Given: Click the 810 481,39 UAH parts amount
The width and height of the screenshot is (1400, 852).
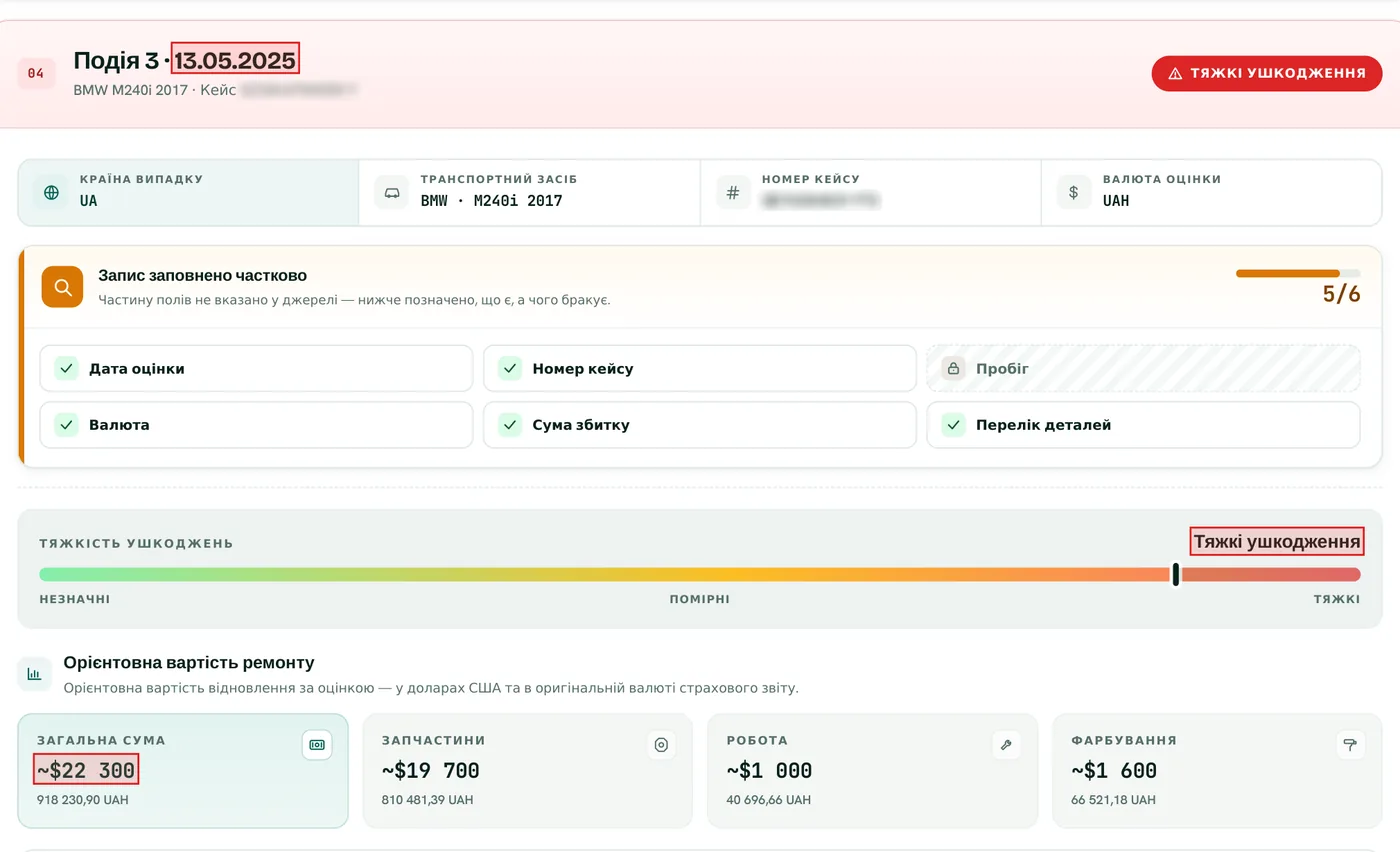Looking at the screenshot, I should 428,800.
